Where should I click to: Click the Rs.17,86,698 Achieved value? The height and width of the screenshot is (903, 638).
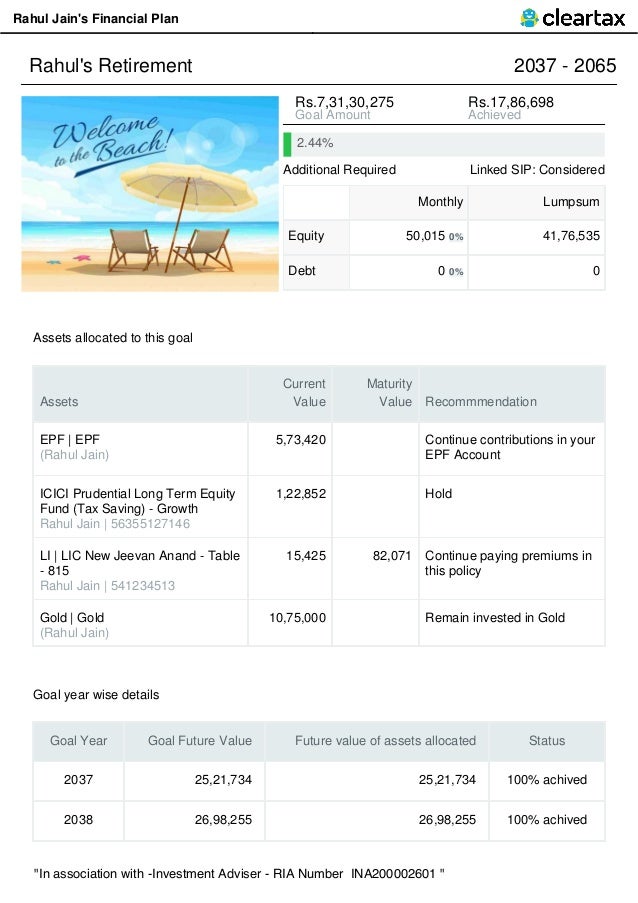click(x=511, y=102)
